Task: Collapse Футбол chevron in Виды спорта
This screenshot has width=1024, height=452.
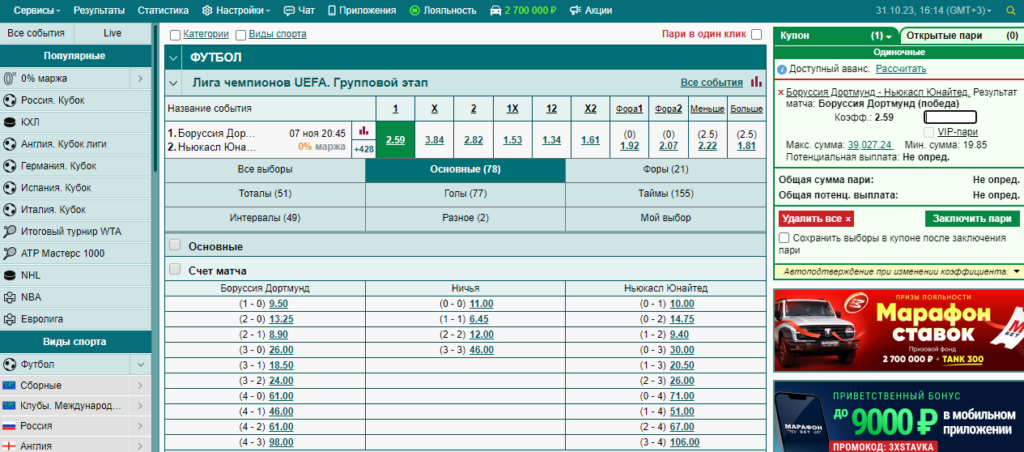Action: pos(140,364)
